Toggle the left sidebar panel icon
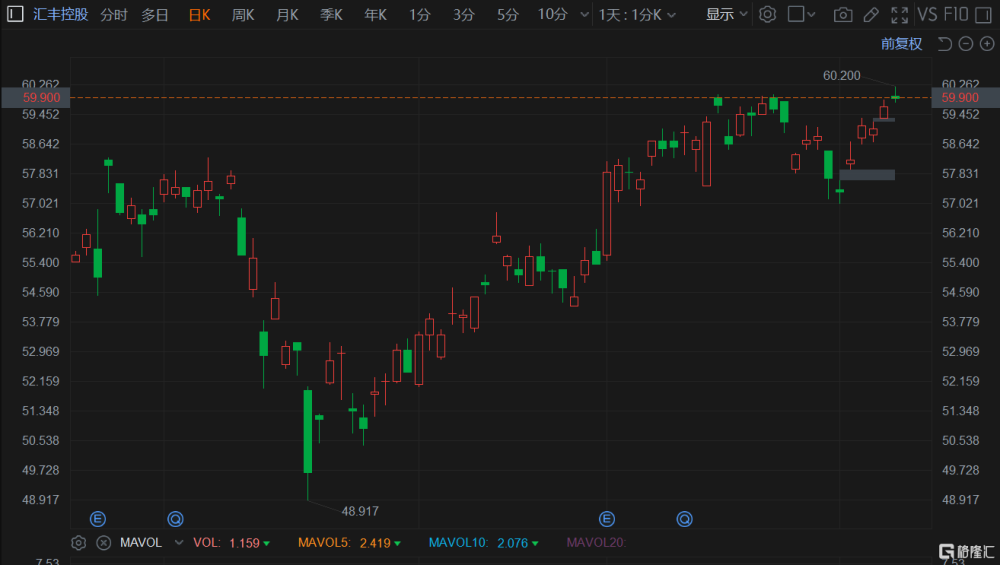 tap(15, 14)
